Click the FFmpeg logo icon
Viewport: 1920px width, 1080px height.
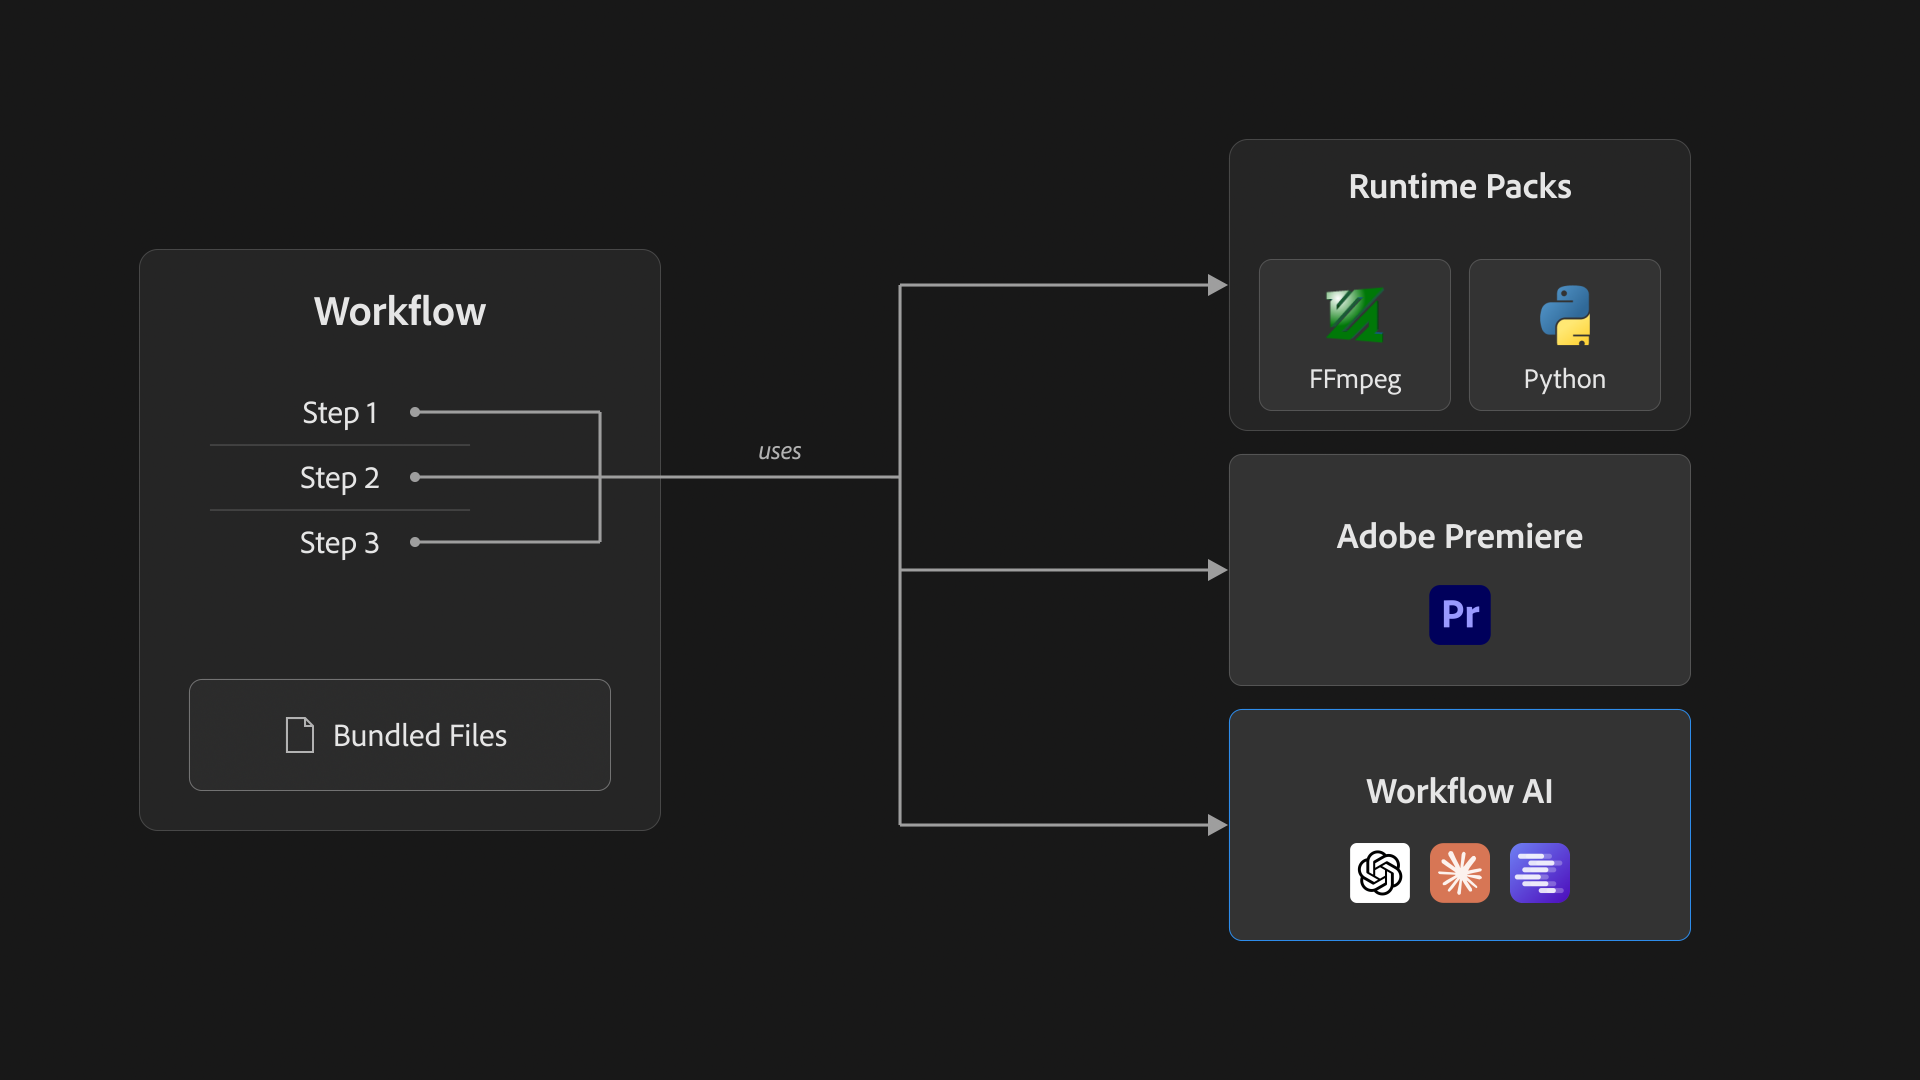click(1354, 315)
